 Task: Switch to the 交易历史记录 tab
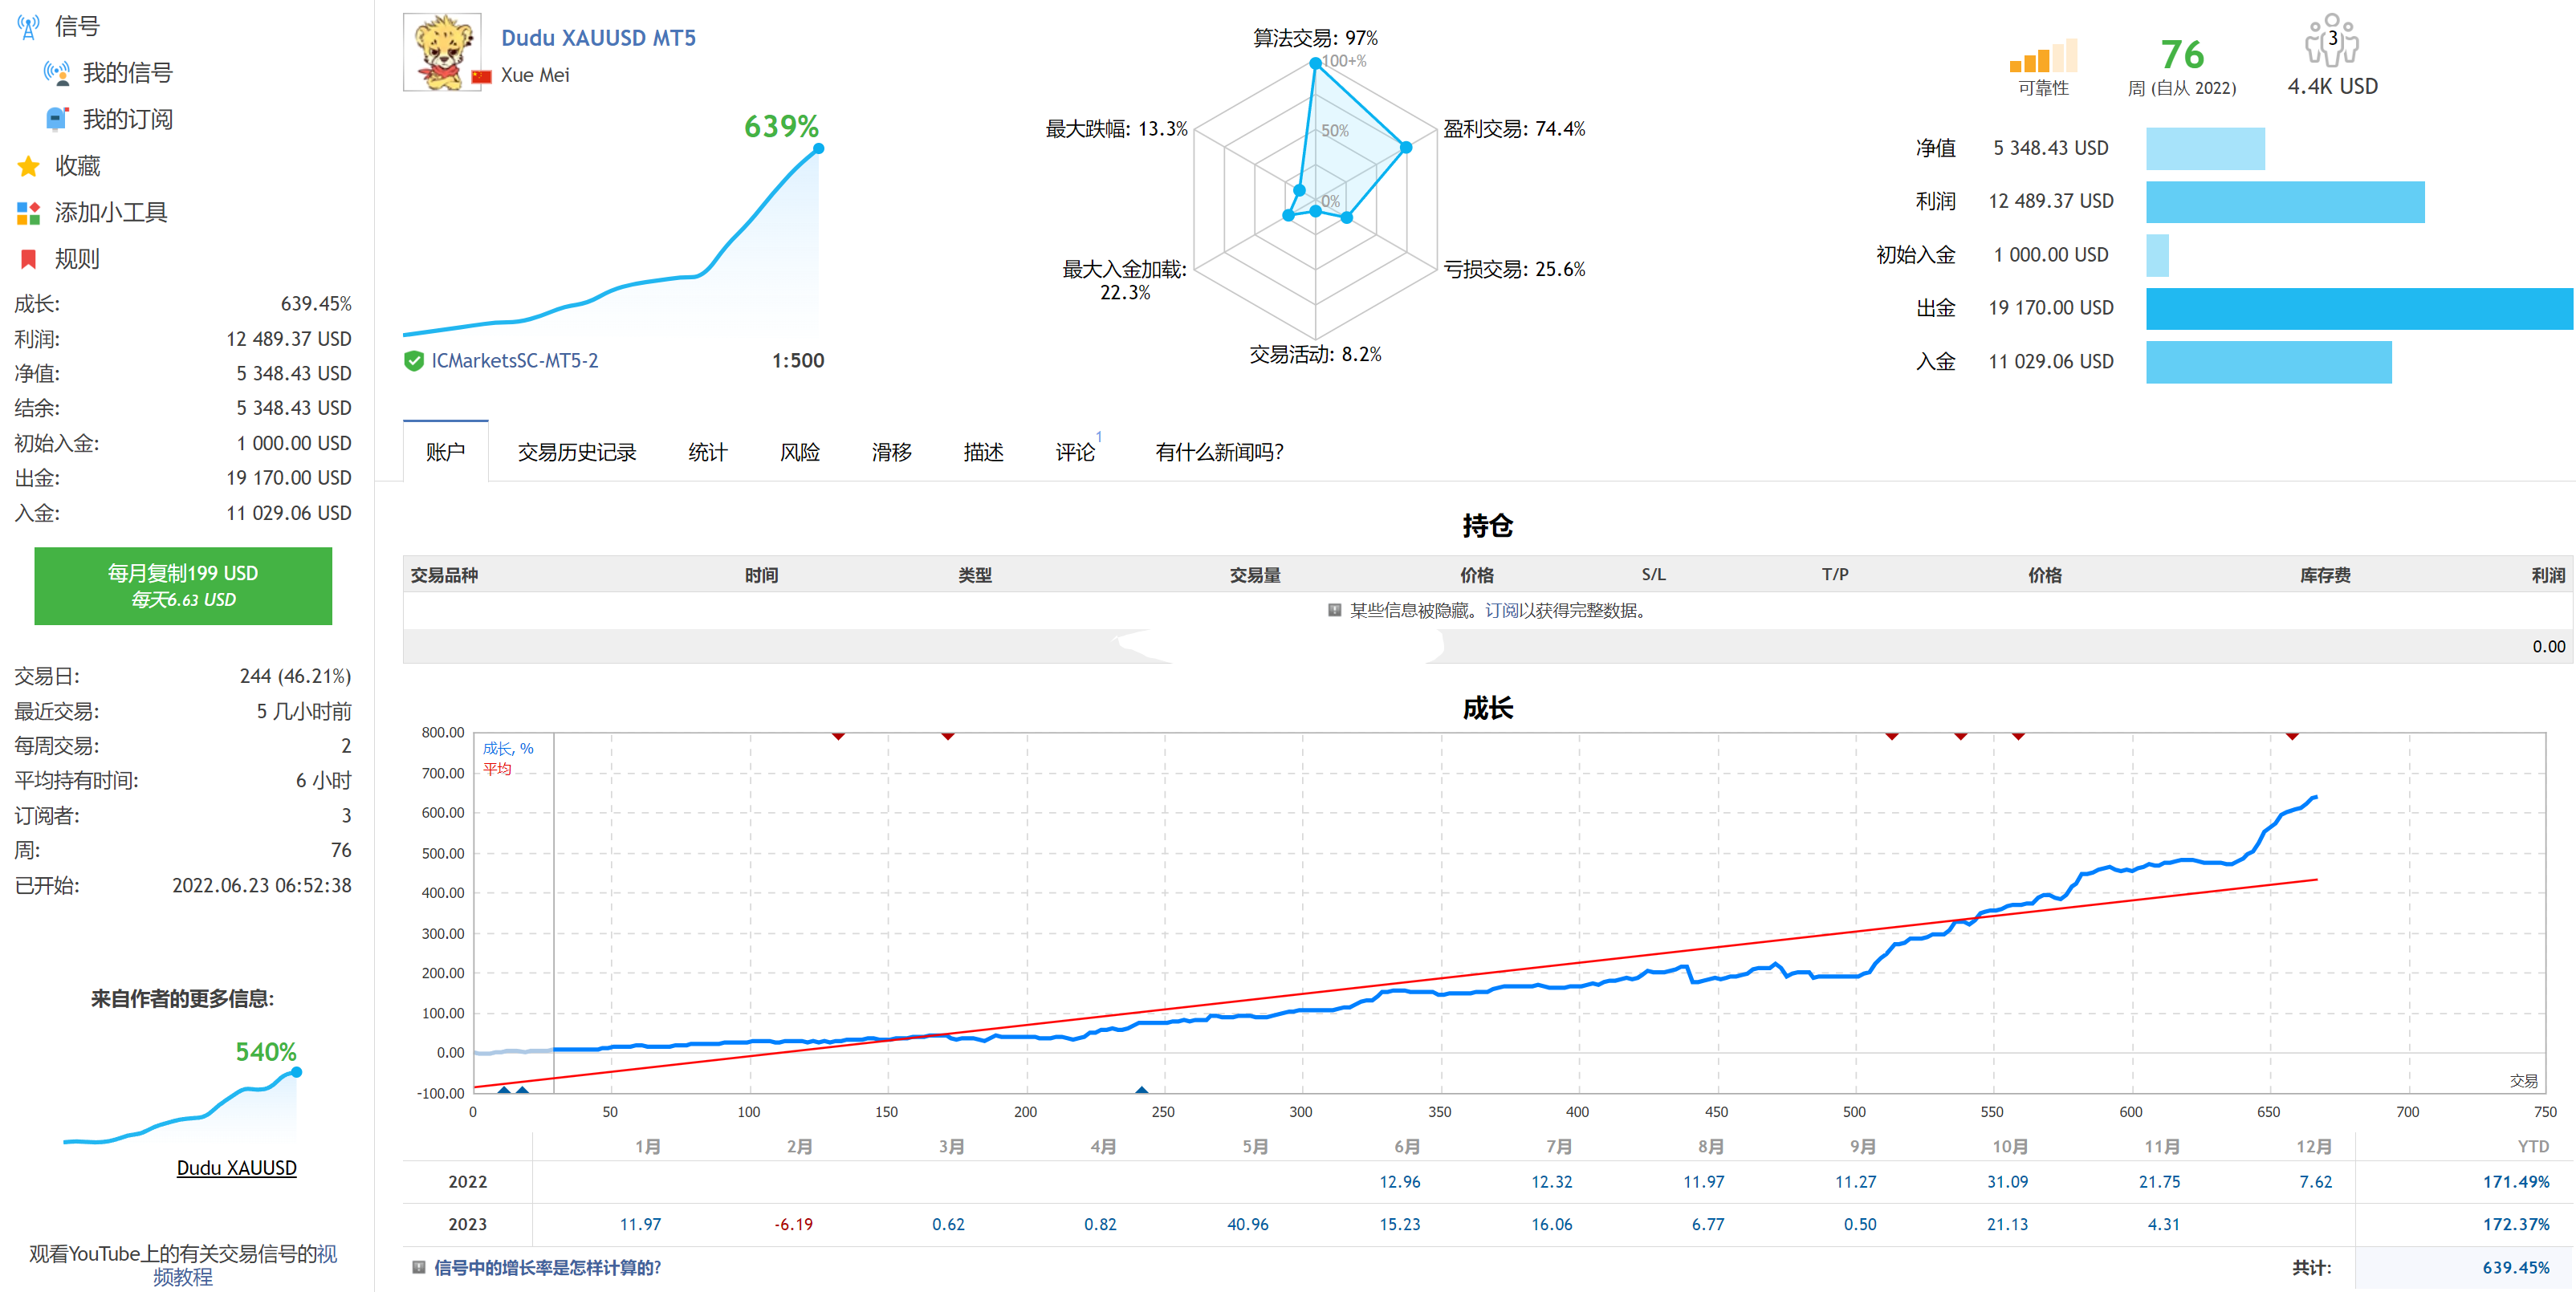pyautogui.click(x=576, y=452)
